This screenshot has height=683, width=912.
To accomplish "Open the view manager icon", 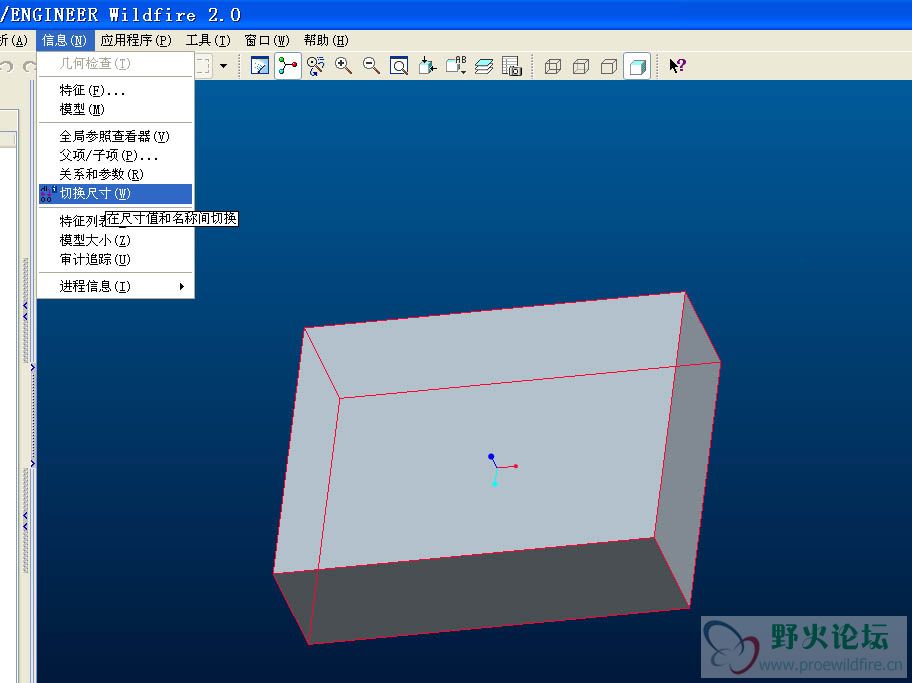I will pos(512,66).
